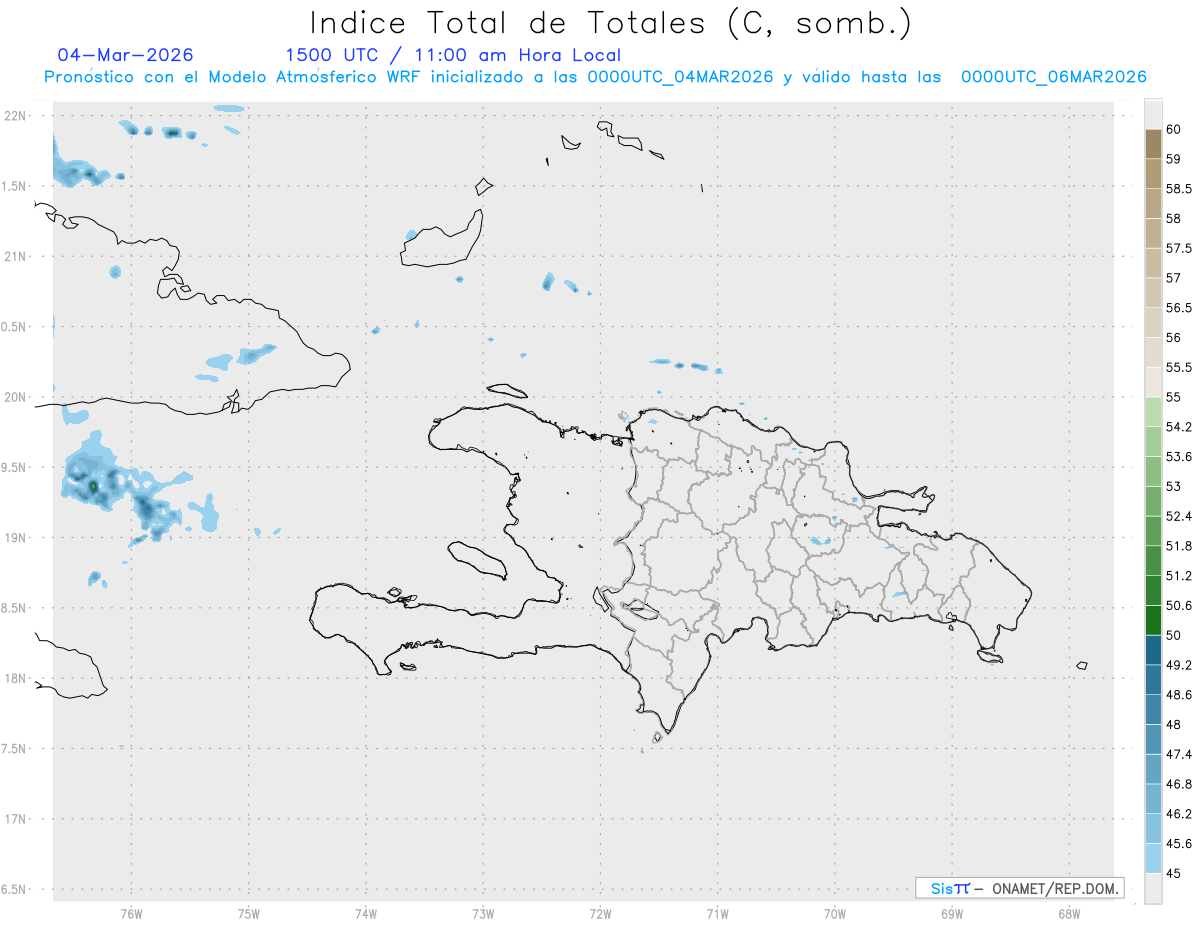
Task: Click the 'SisTT - ONAMET/REP.DOM.' credit box
Action: [x=1019, y=888]
